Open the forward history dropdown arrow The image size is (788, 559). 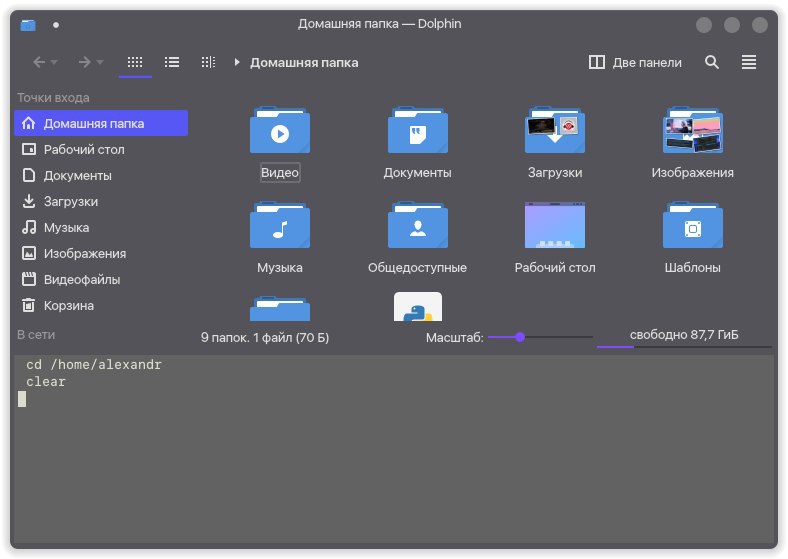click(x=100, y=62)
